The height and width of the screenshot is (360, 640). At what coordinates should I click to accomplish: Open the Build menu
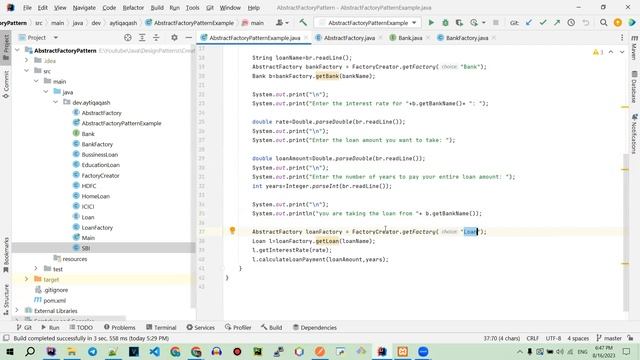point(157,8)
